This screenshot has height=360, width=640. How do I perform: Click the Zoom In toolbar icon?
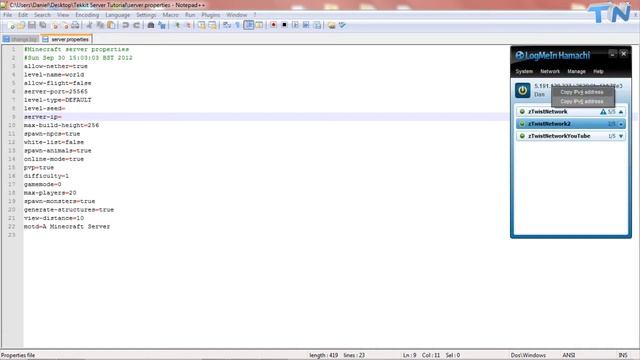tap(177, 25)
